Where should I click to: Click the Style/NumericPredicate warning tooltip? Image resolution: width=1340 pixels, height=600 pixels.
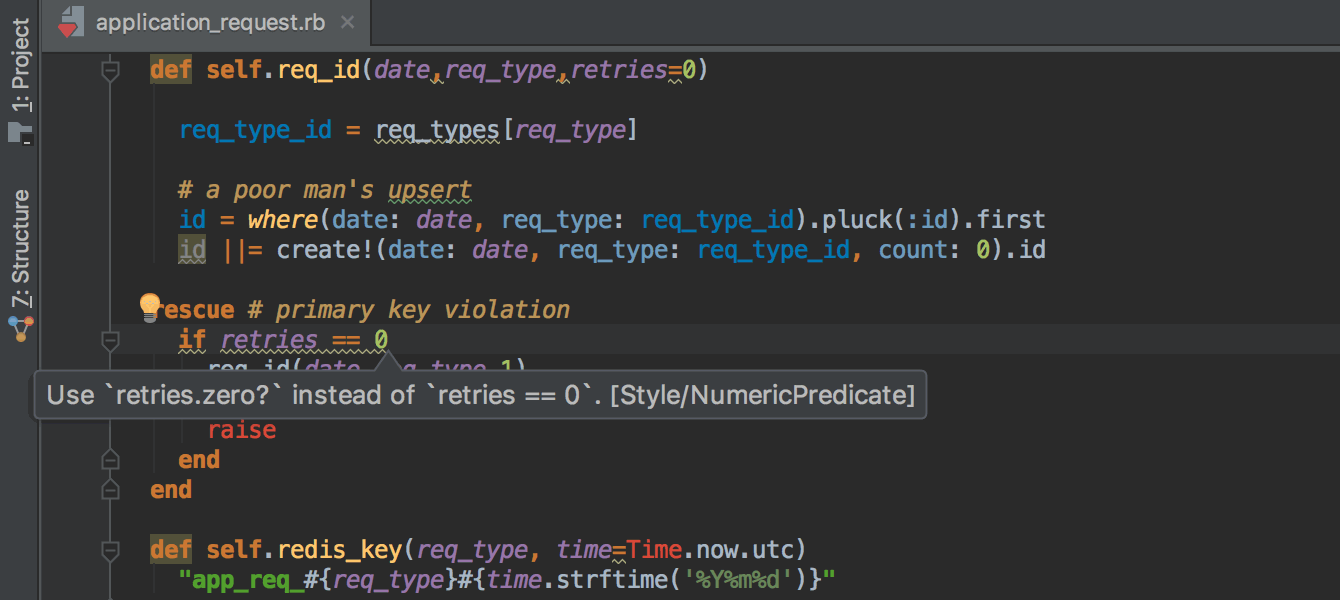481,395
